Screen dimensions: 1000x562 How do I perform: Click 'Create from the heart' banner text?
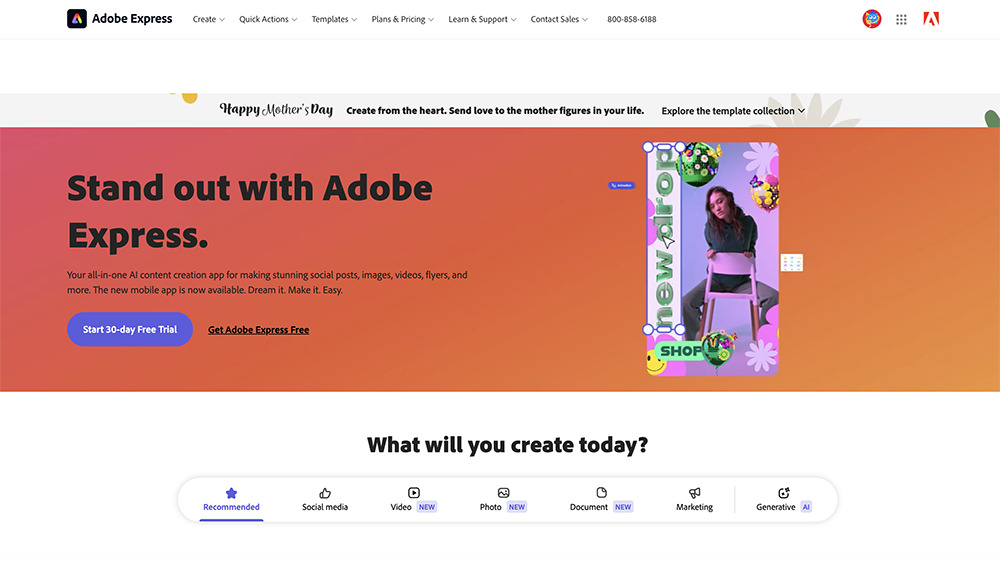(495, 110)
